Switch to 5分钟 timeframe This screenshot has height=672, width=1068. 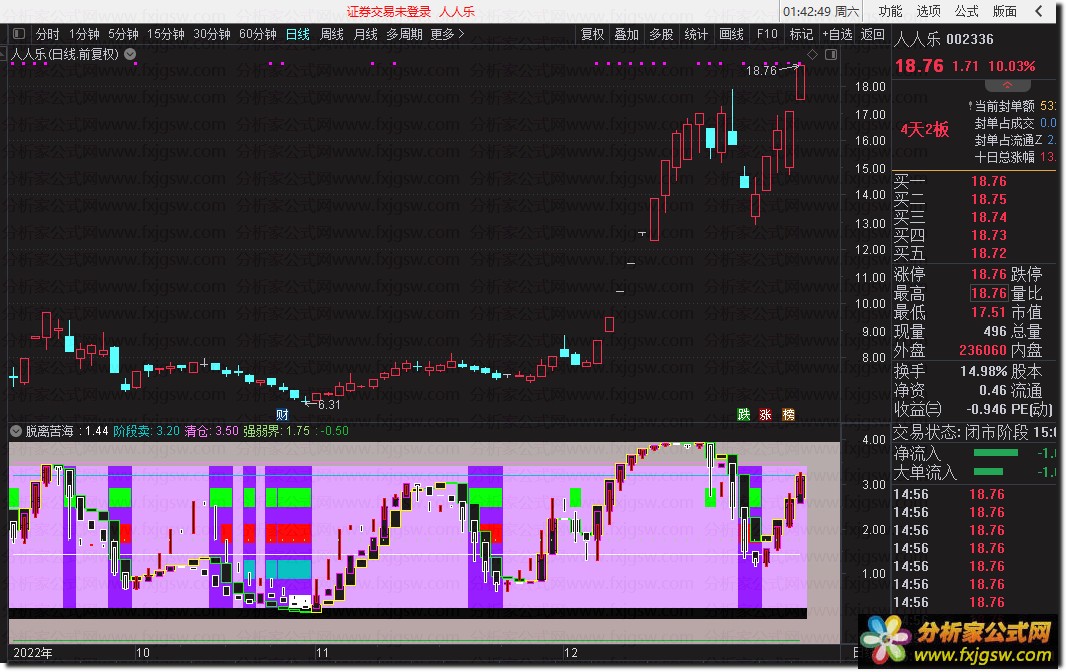pos(123,33)
